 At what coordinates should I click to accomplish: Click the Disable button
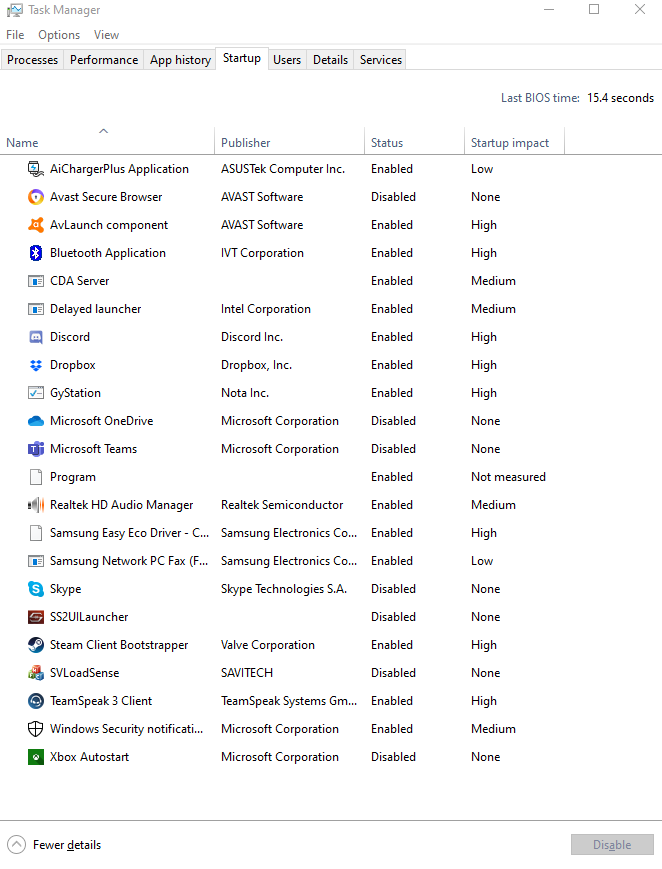pos(612,845)
